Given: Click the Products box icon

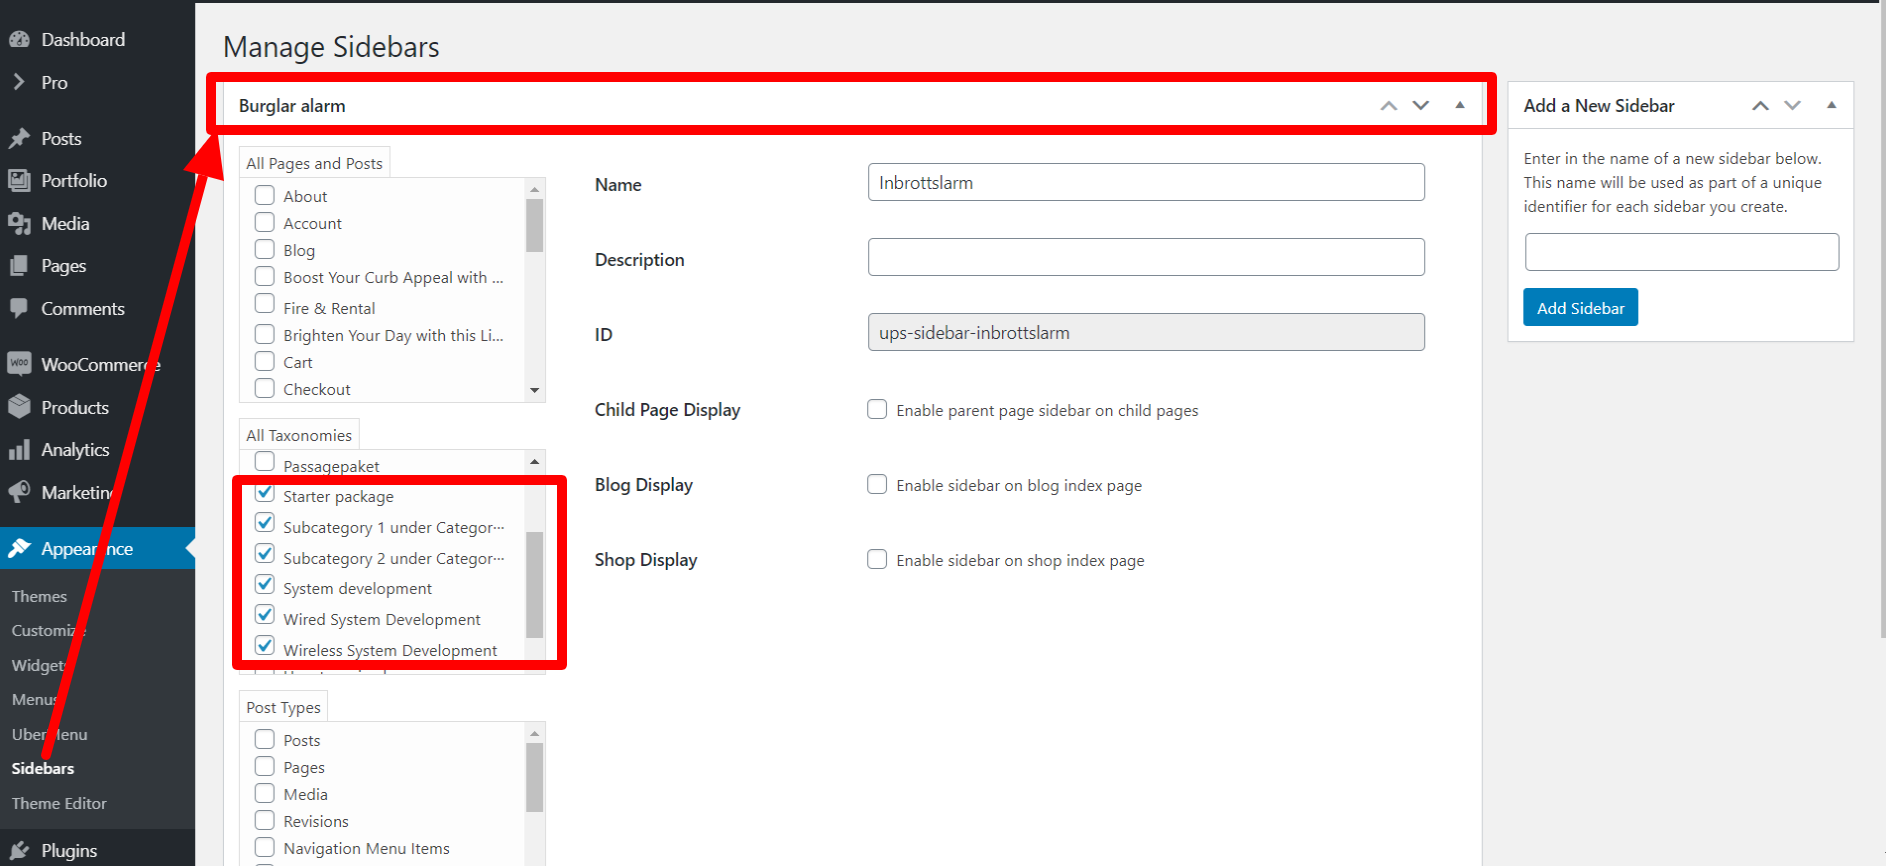Looking at the screenshot, I should pyautogui.click(x=19, y=407).
